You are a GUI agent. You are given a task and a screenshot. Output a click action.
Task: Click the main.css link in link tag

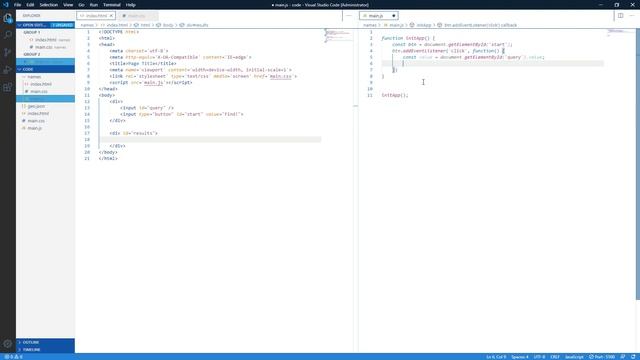(280, 76)
